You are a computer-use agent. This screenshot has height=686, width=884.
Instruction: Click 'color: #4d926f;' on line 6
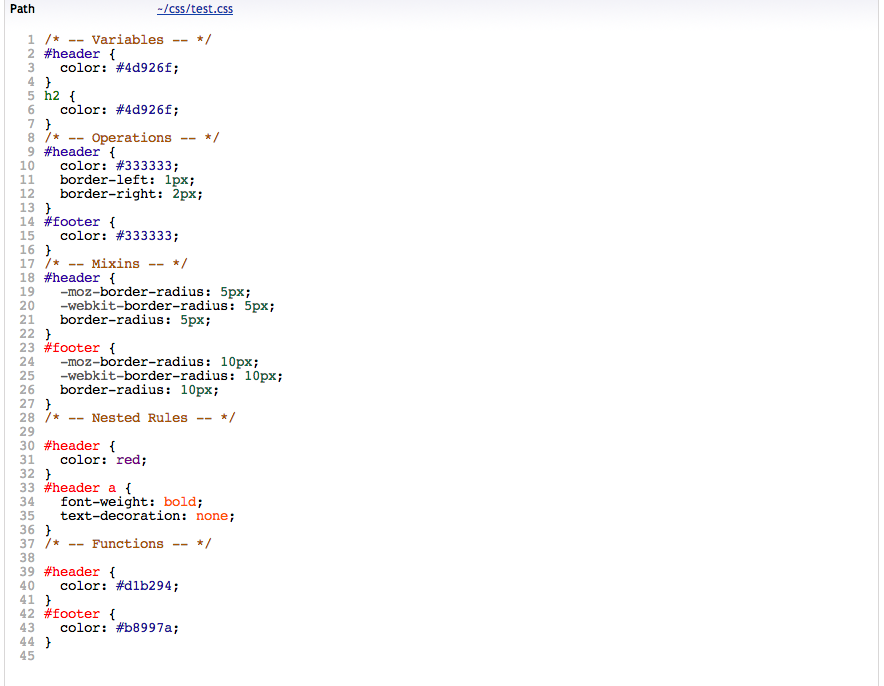pyautogui.click(x=120, y=110)
